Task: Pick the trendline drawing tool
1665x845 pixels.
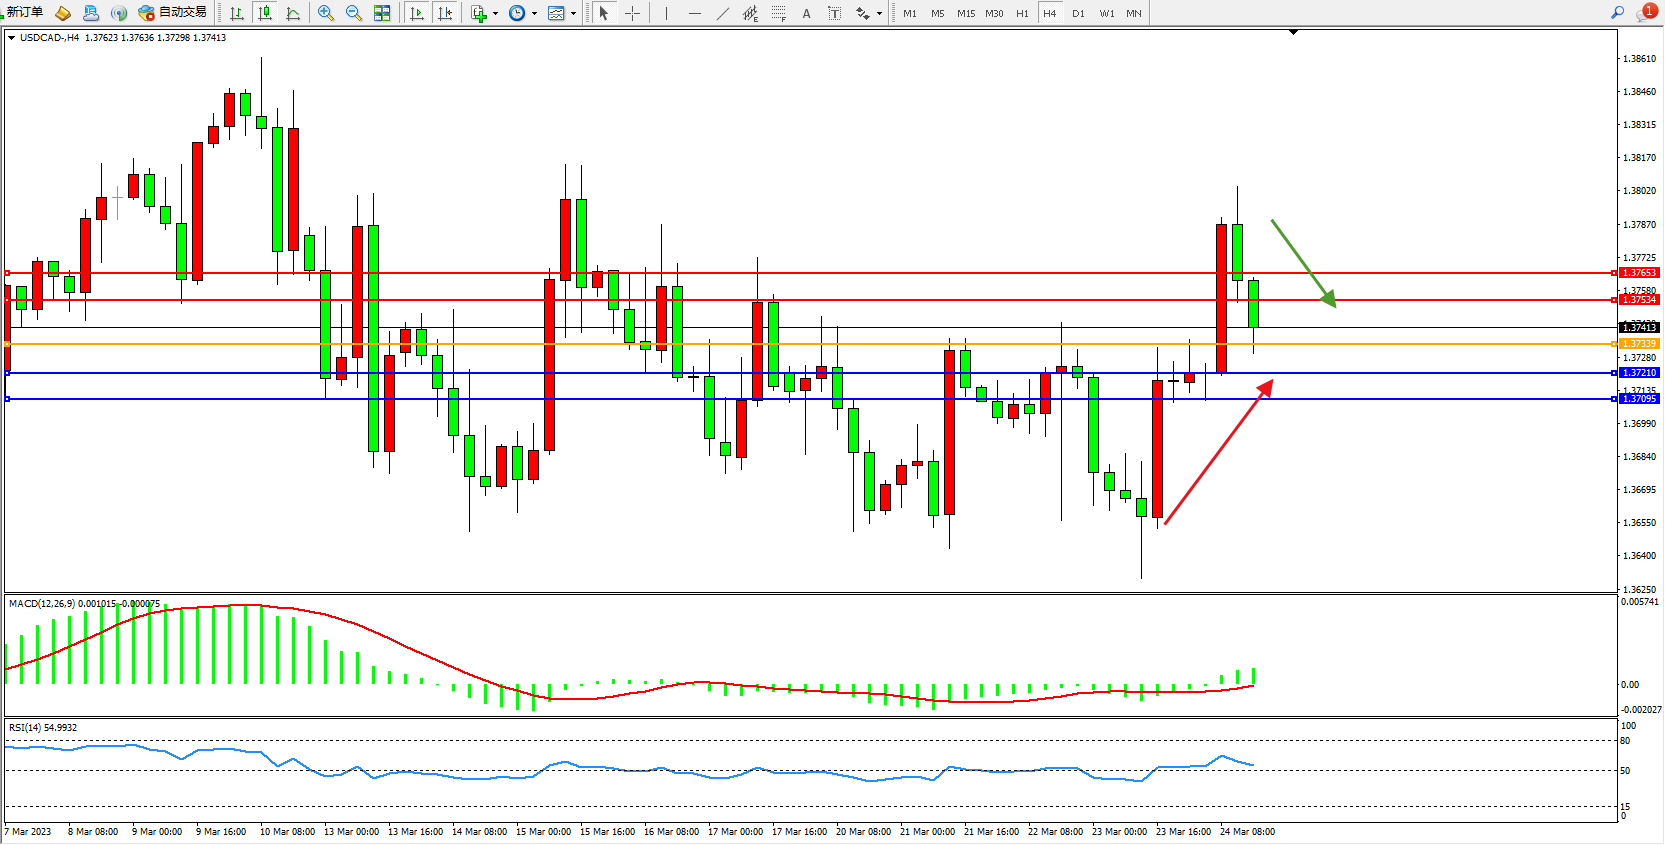Action: click(723, 13)
